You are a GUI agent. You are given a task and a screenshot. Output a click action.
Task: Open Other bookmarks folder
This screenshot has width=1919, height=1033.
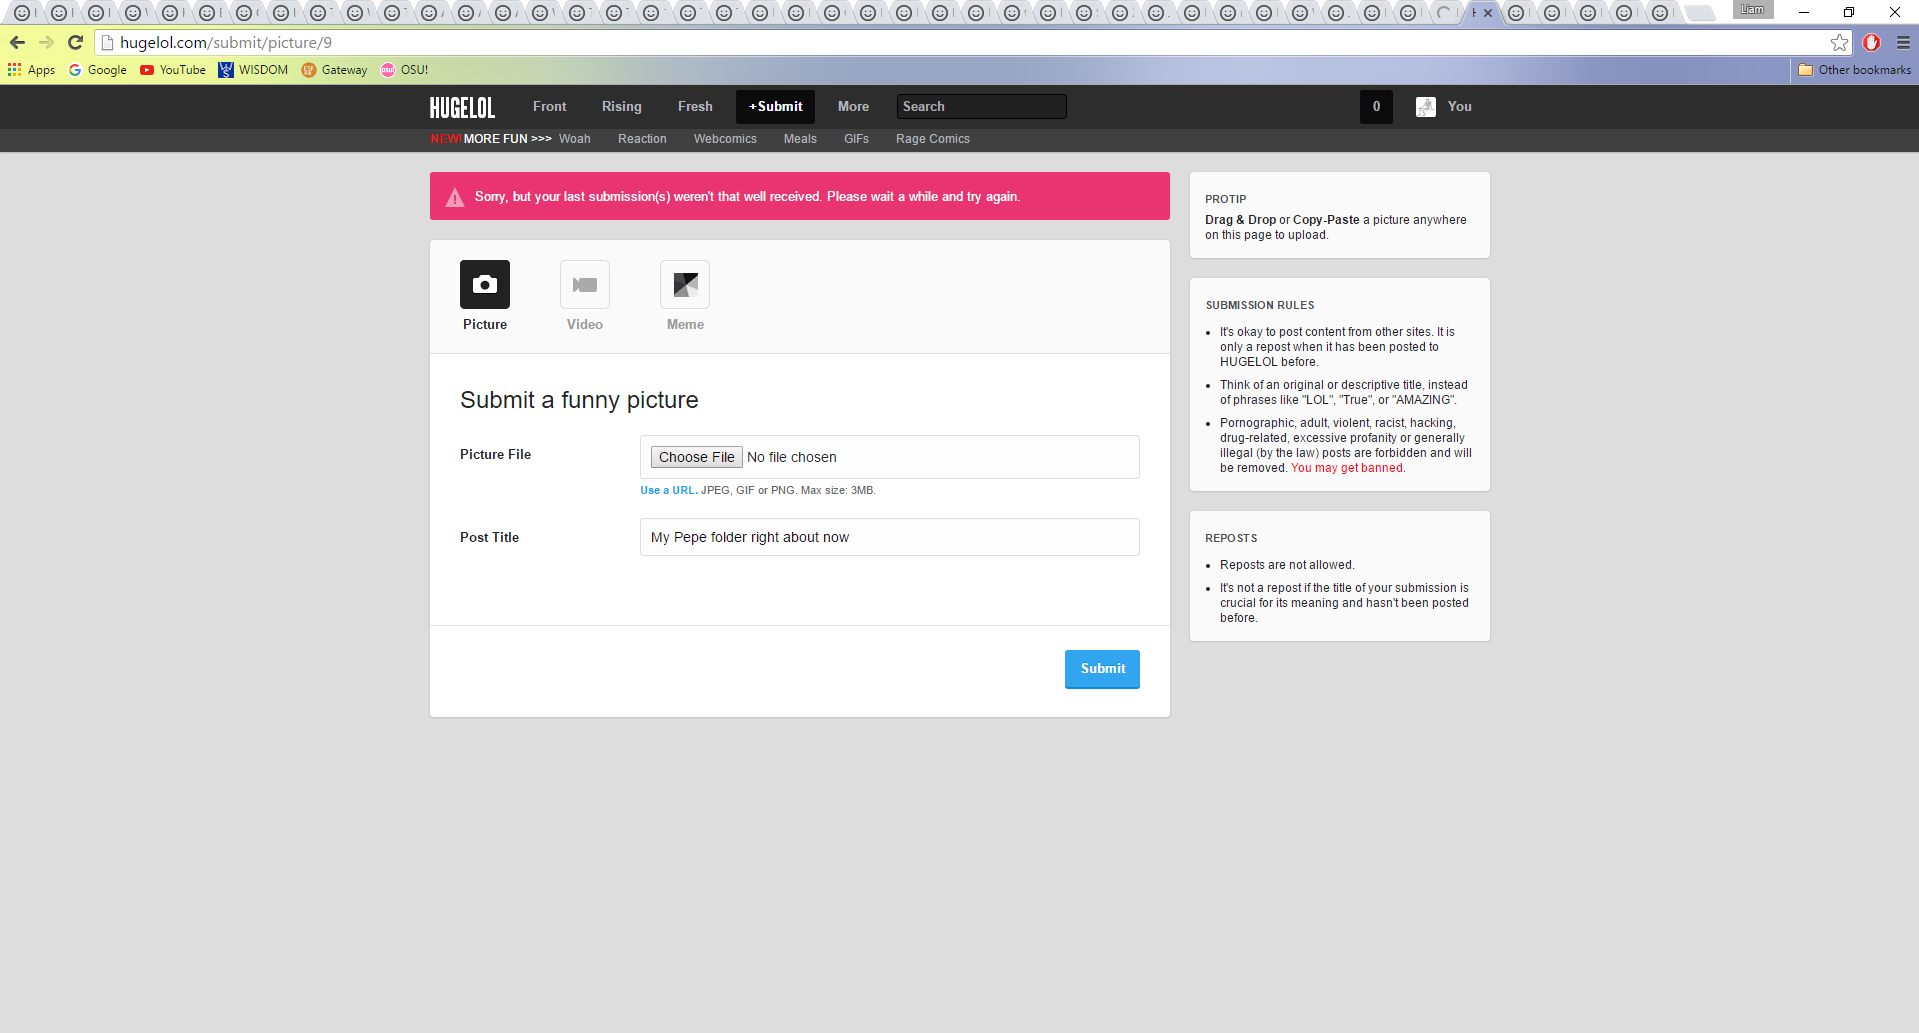tap(1854, 70)
